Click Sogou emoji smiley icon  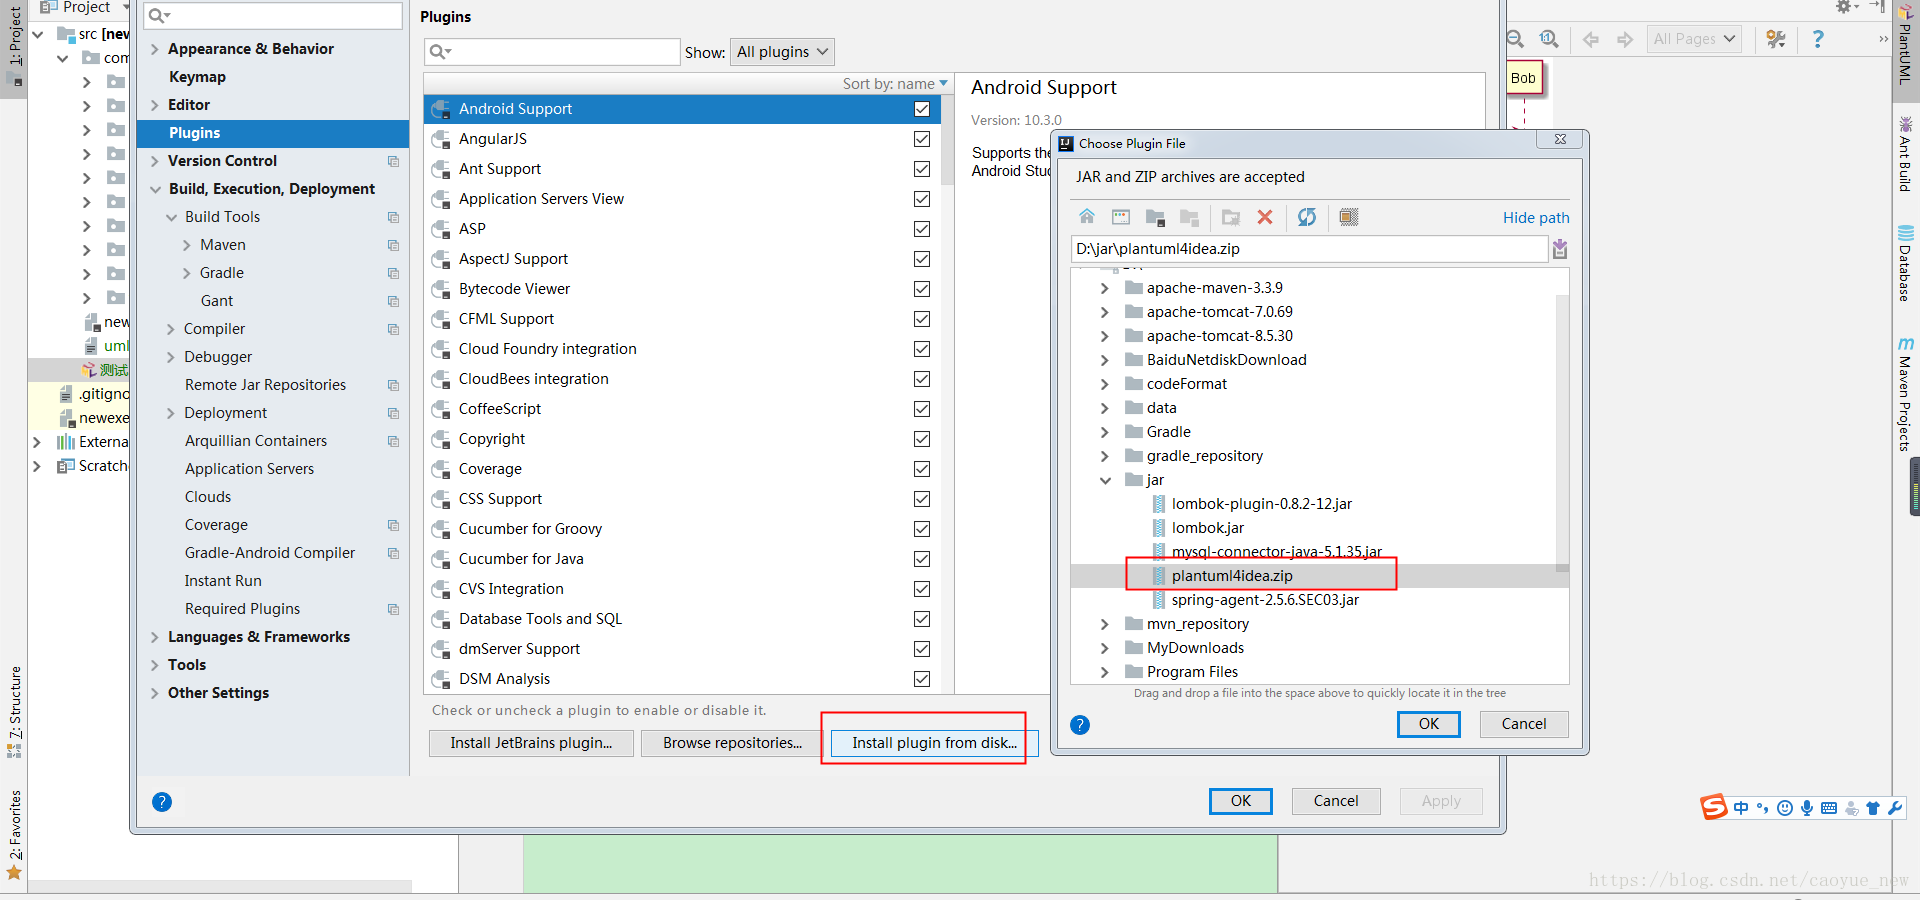(1785, 808)
